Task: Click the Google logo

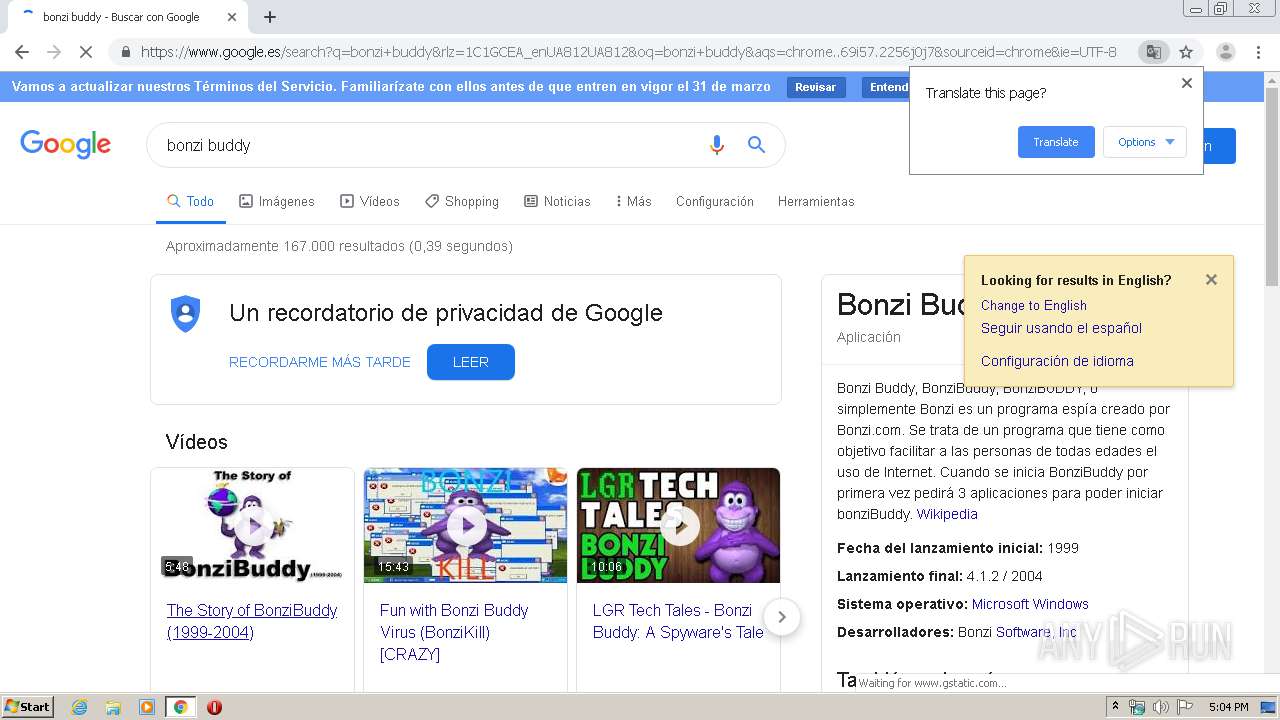Action: [66, 145]
